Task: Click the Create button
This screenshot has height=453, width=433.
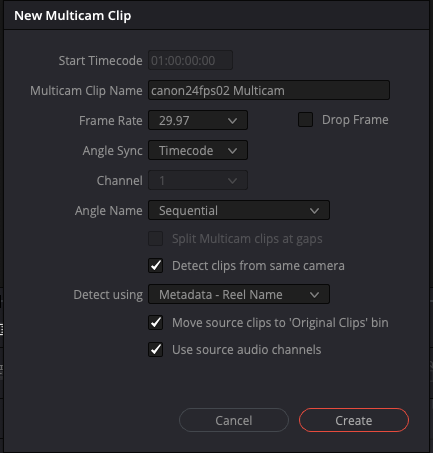Action: [354, 420]
